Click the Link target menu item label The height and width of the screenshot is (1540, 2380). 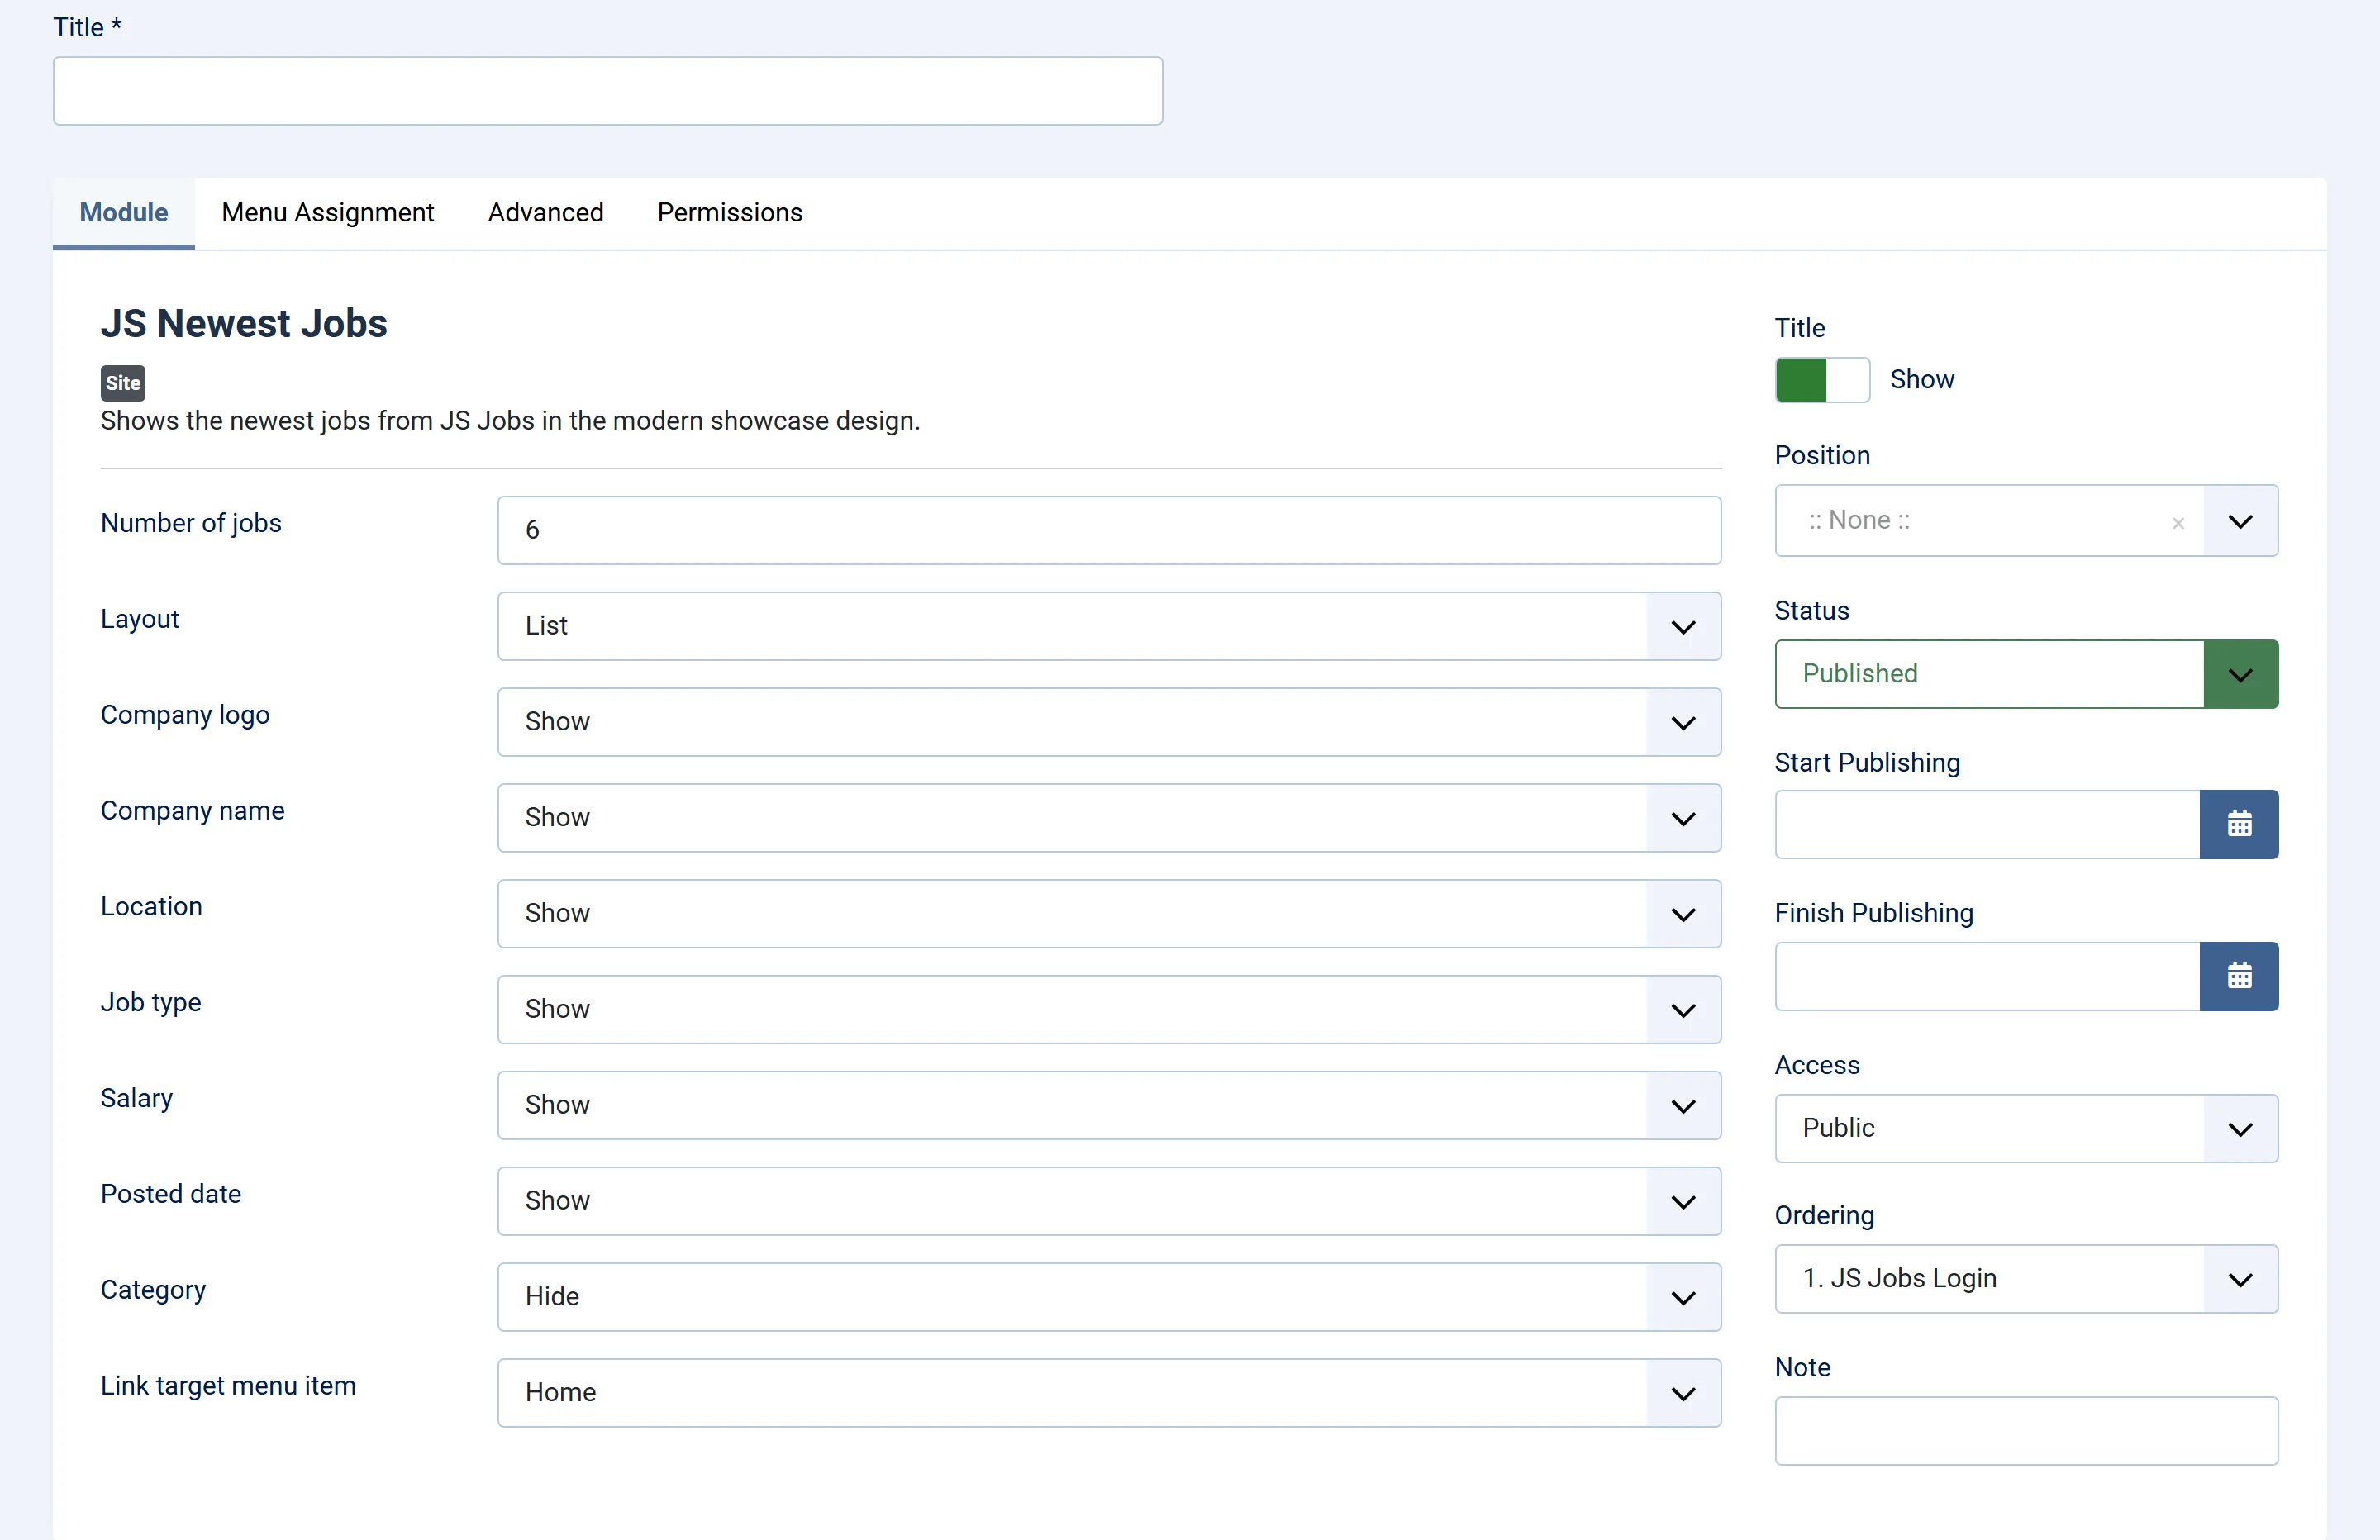point(228,1386)
